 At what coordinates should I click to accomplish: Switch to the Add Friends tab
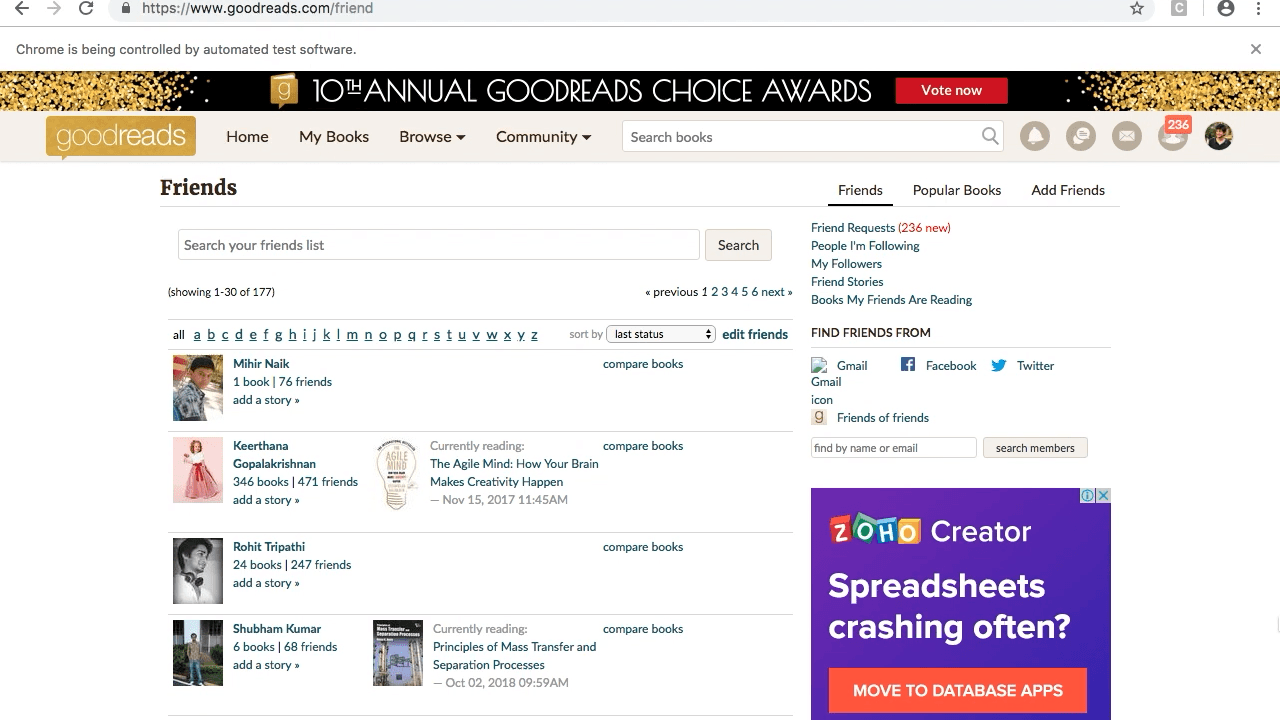(x=1068, y=190)
